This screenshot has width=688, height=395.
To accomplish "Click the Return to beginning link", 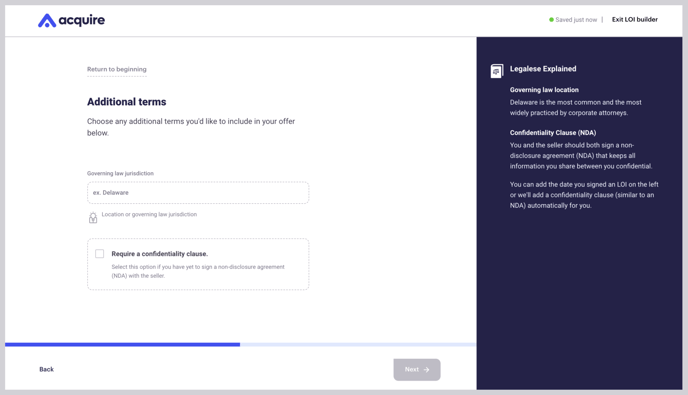I will [x=117, y=69].
